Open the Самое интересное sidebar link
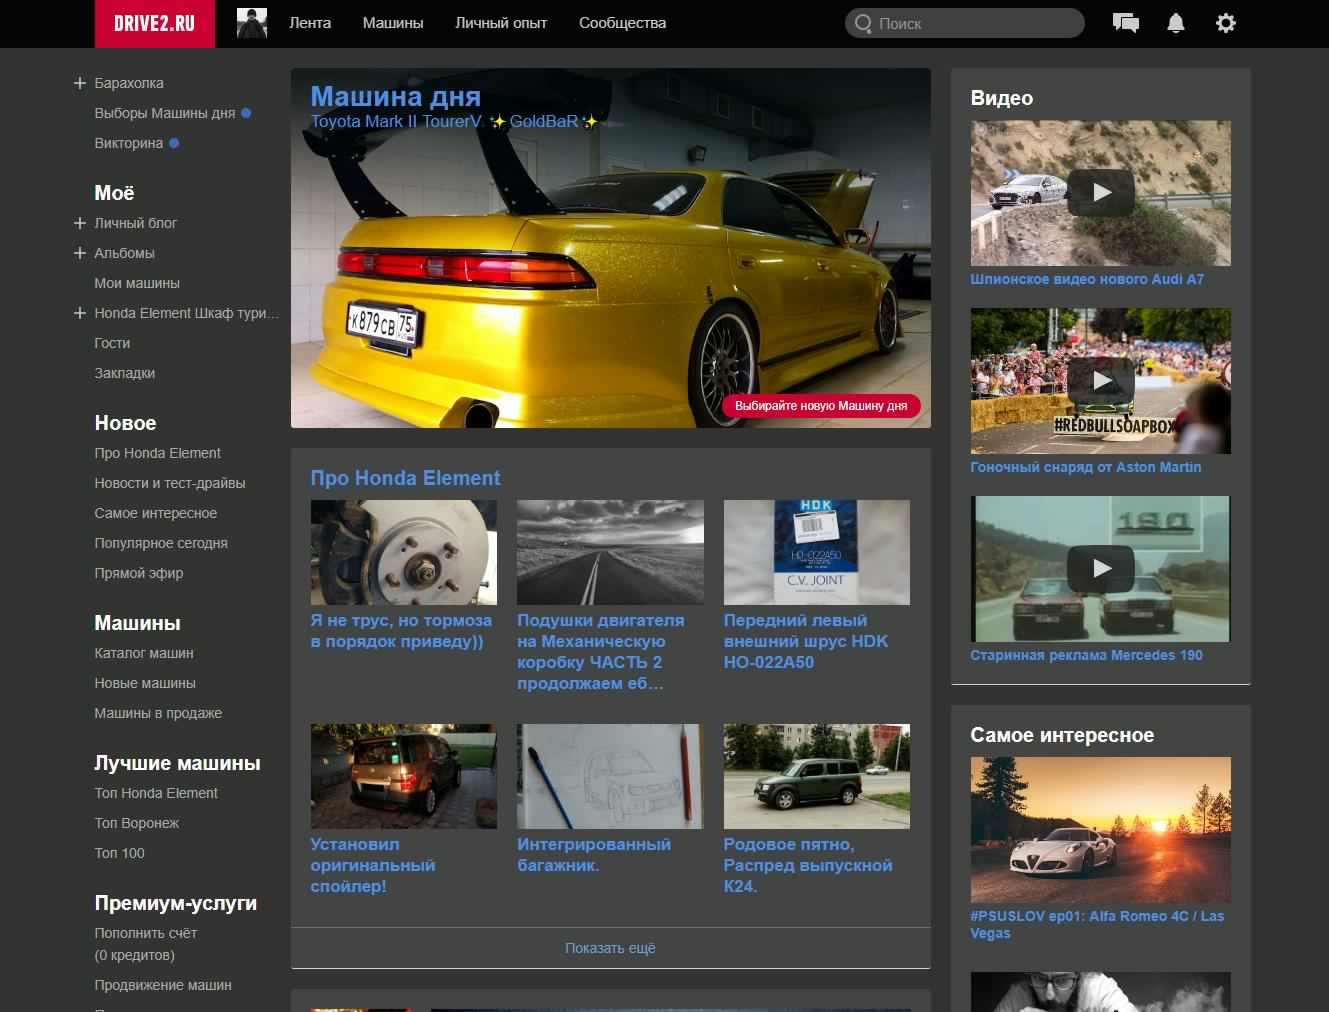Image resolution: width=1329 pixels, height=1012 pixels. tap(155, 513)
